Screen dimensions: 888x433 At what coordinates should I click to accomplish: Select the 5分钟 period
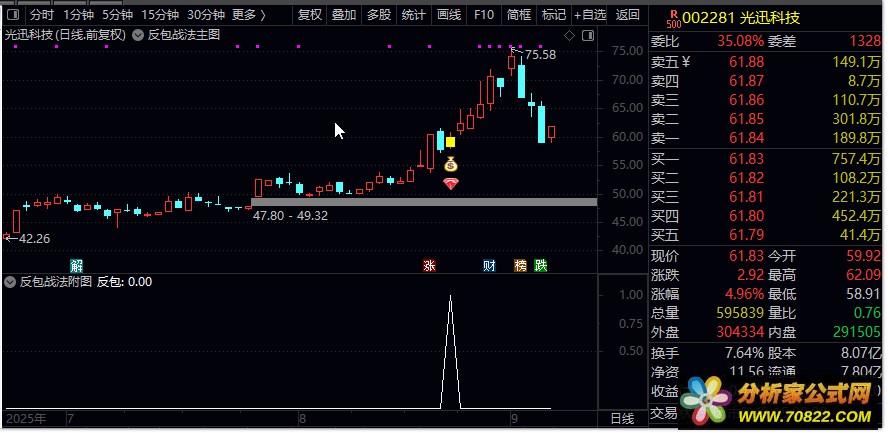118,15
